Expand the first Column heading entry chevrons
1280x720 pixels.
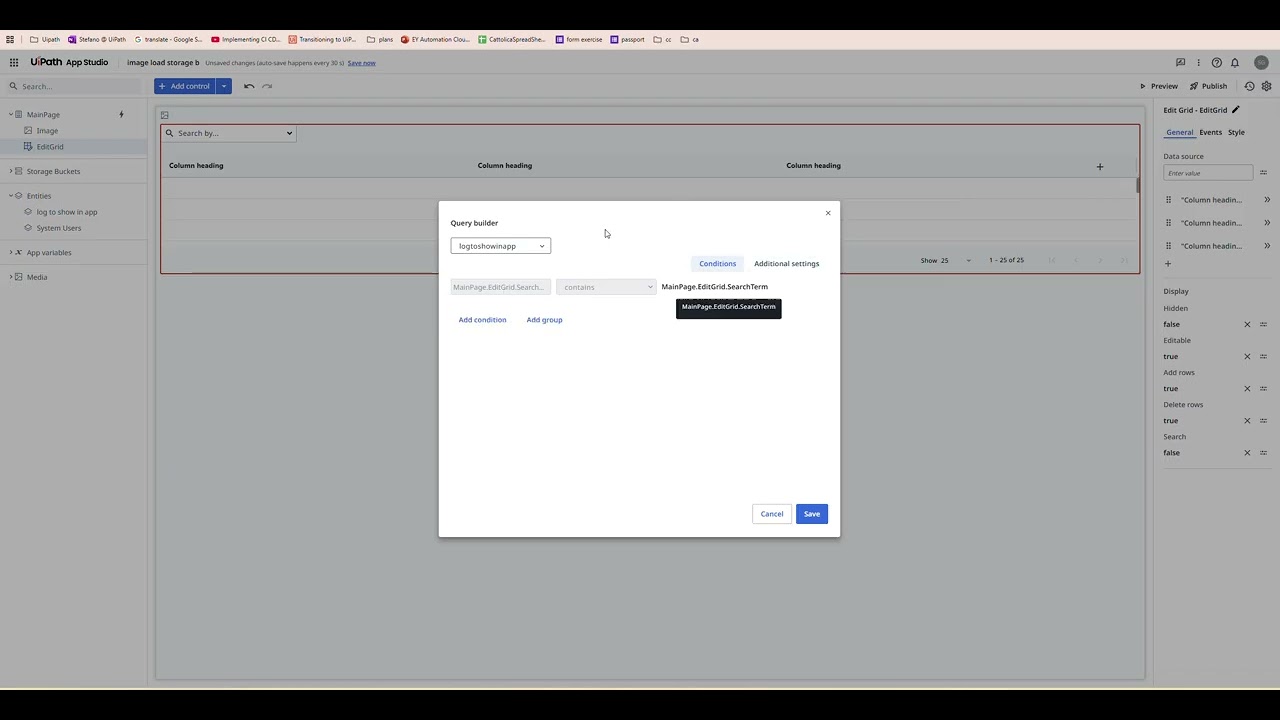pos(1267,200)
